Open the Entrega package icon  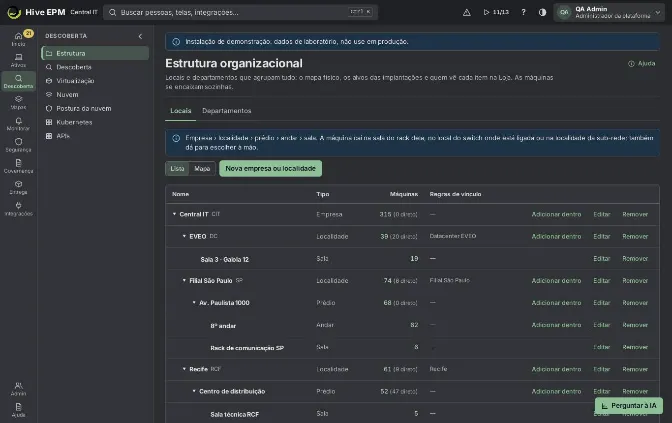(x=18, y=187)
